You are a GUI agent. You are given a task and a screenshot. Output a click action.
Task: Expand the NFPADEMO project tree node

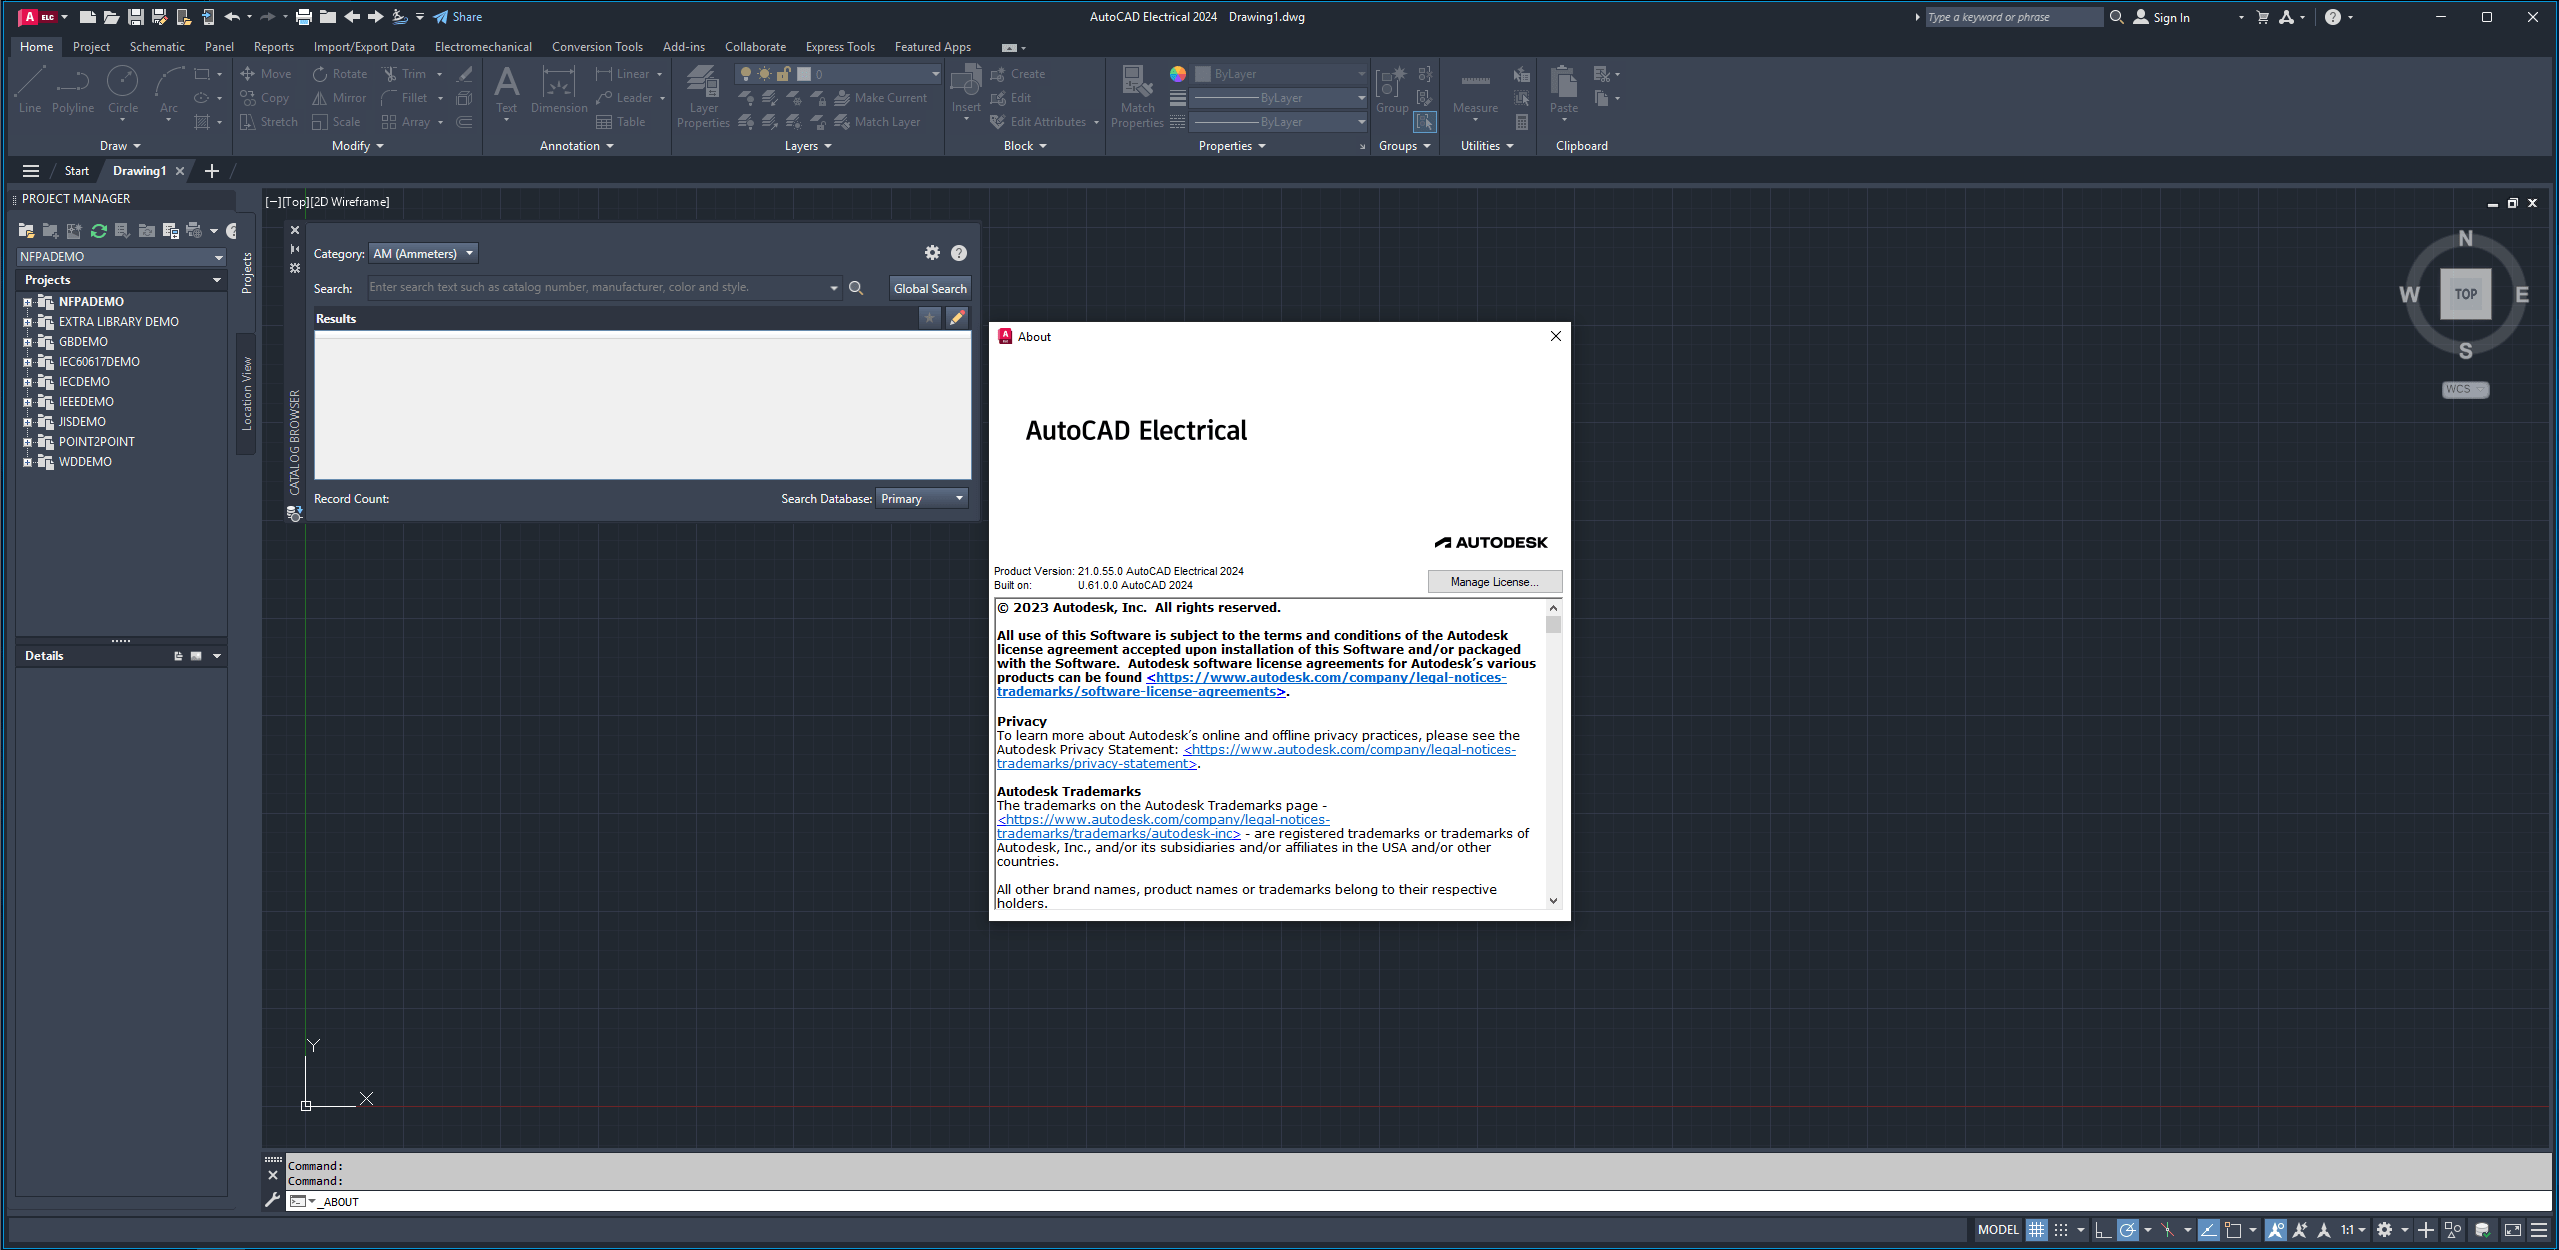tap(27, 302)
